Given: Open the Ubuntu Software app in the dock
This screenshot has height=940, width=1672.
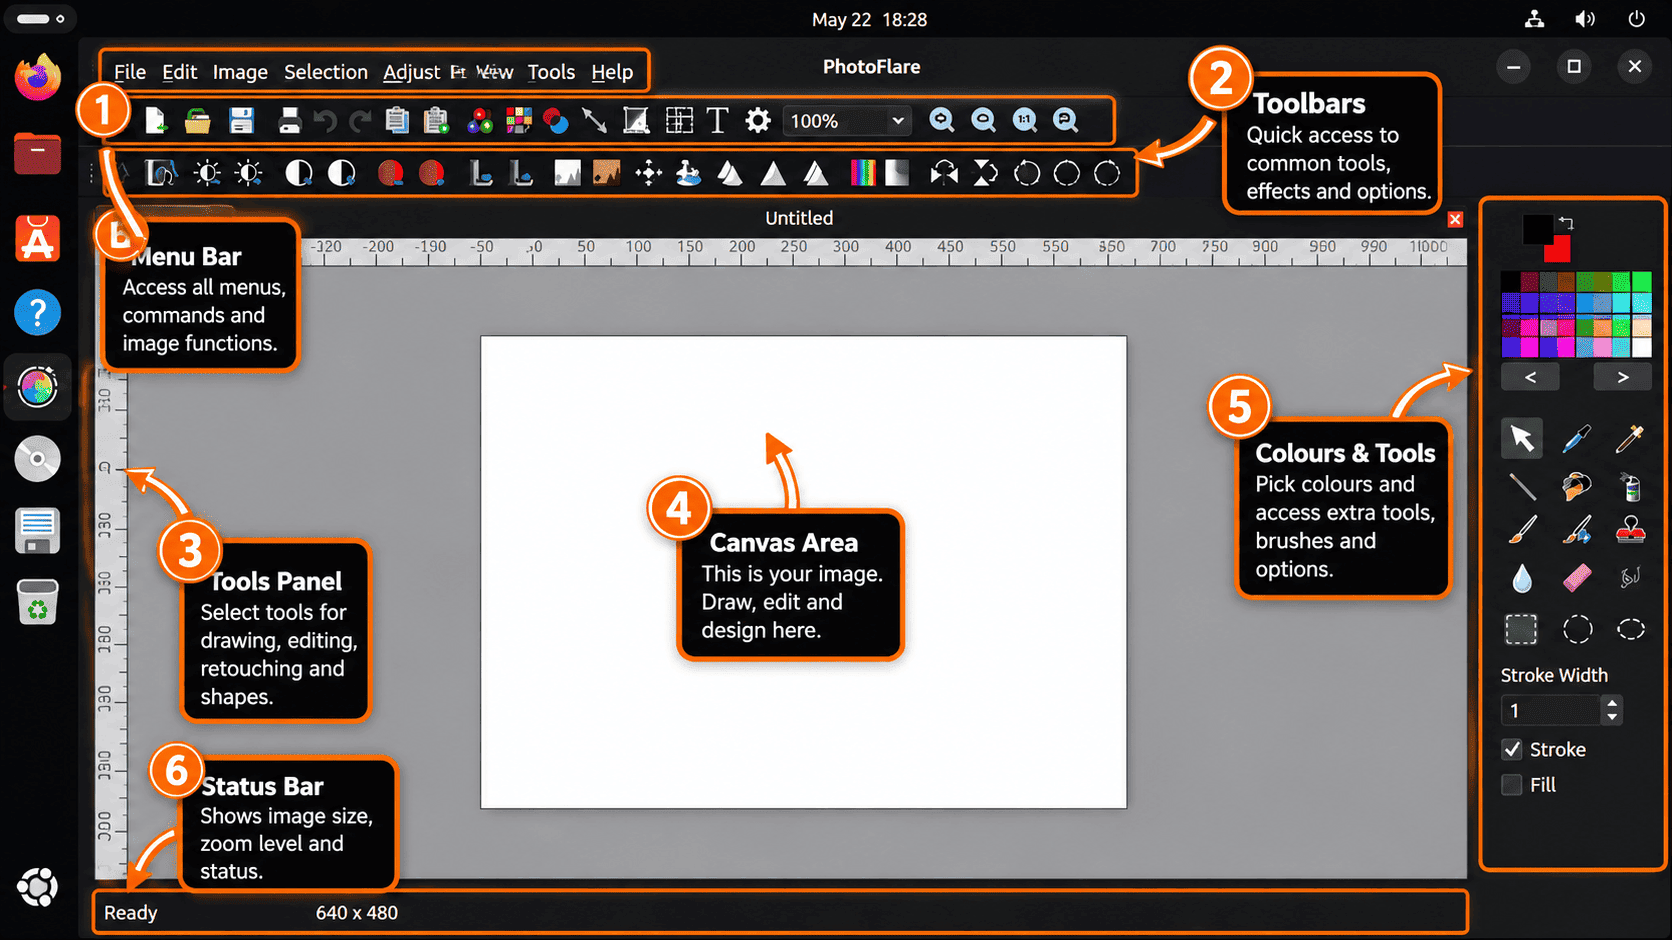Looking at the screenshot, I should (37, 238).
